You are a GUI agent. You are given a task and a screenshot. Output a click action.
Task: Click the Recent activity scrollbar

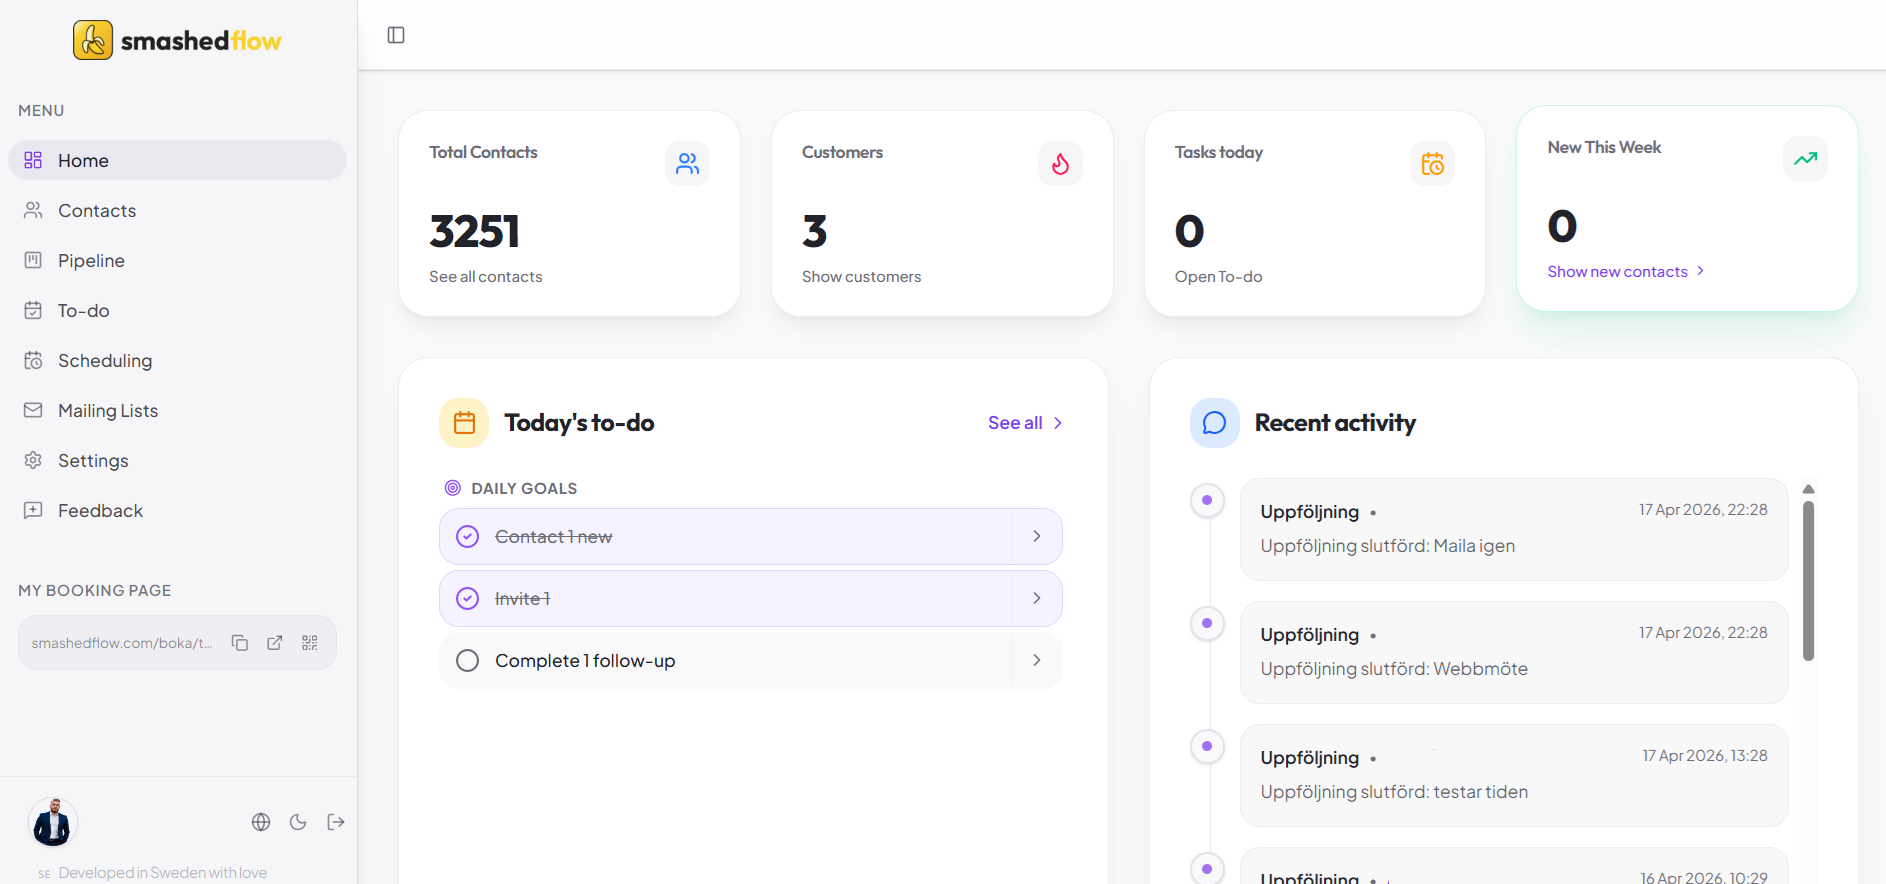tap(1808, 580)
